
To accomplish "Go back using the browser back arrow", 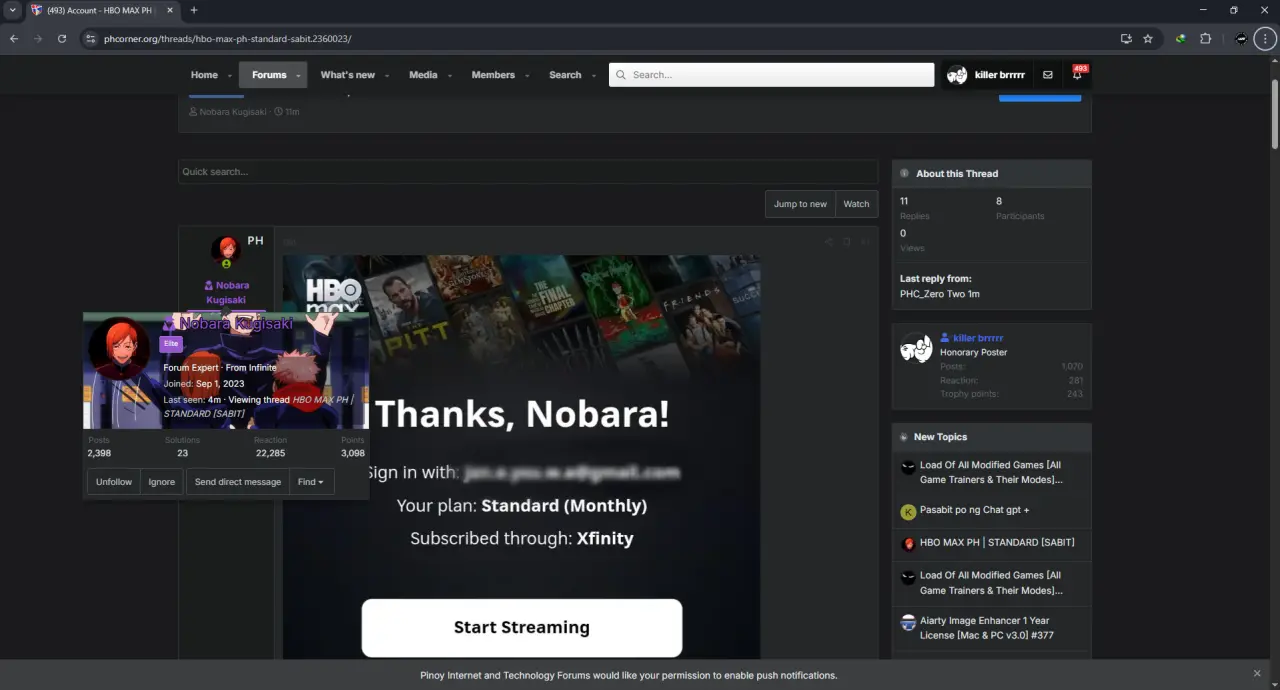I will (x=14, y=38).
